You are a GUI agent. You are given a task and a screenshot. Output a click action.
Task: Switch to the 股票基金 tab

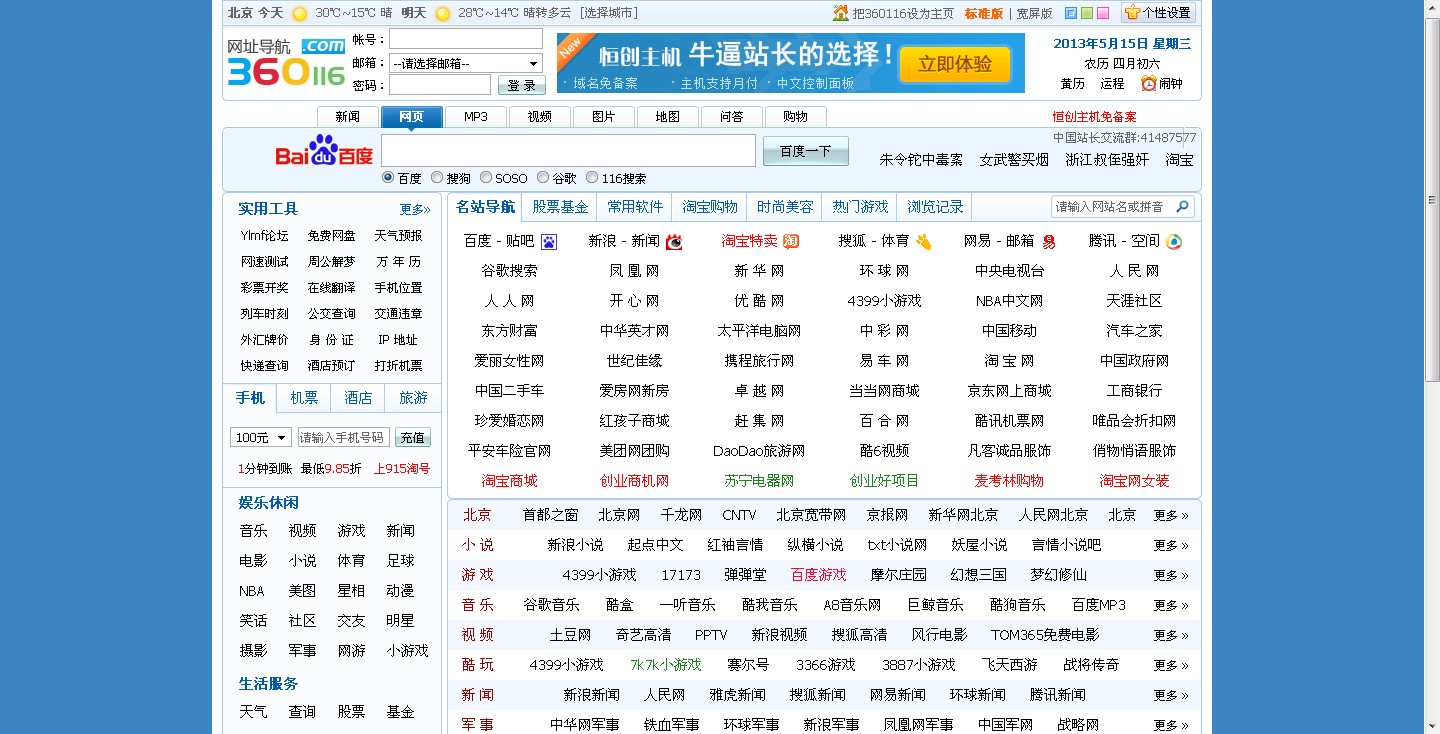560,206
